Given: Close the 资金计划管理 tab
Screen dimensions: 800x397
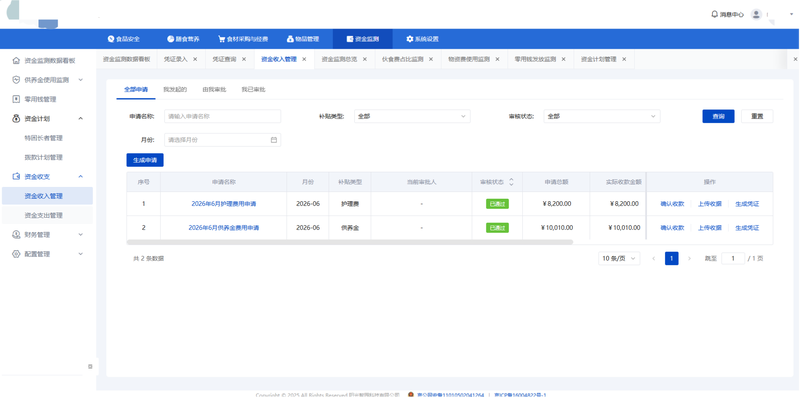Looking at the screenshot, I should pyautogui.click(x=623, y=59).
